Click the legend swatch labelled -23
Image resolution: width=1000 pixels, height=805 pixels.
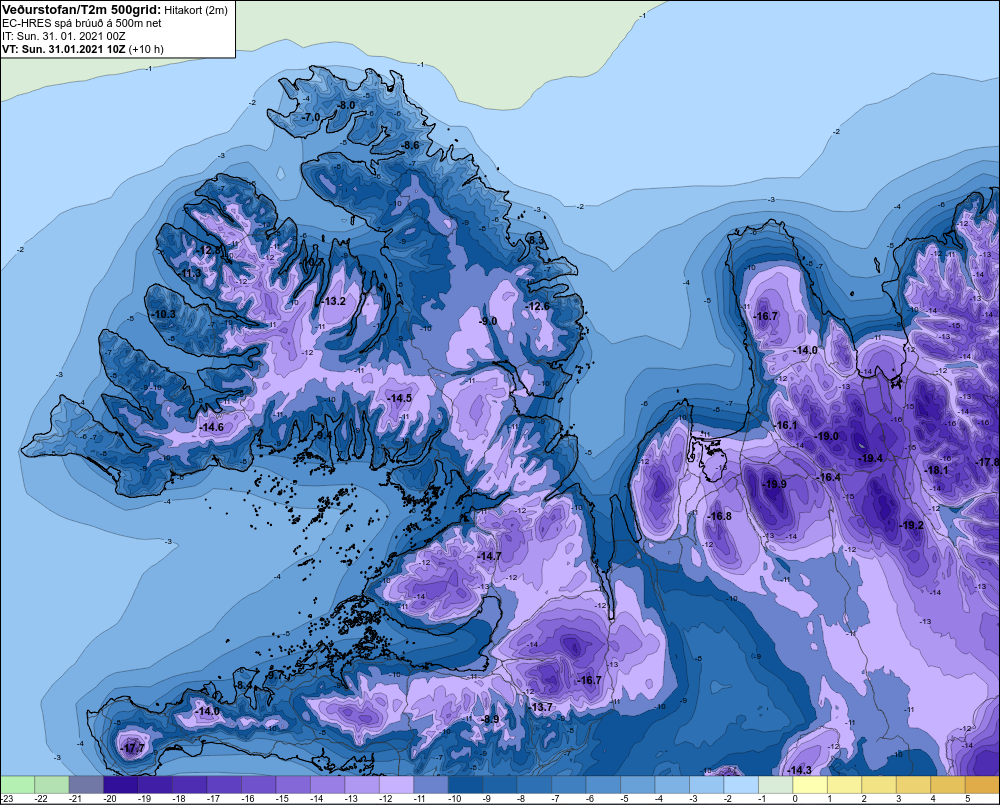[x=17, y=785]
